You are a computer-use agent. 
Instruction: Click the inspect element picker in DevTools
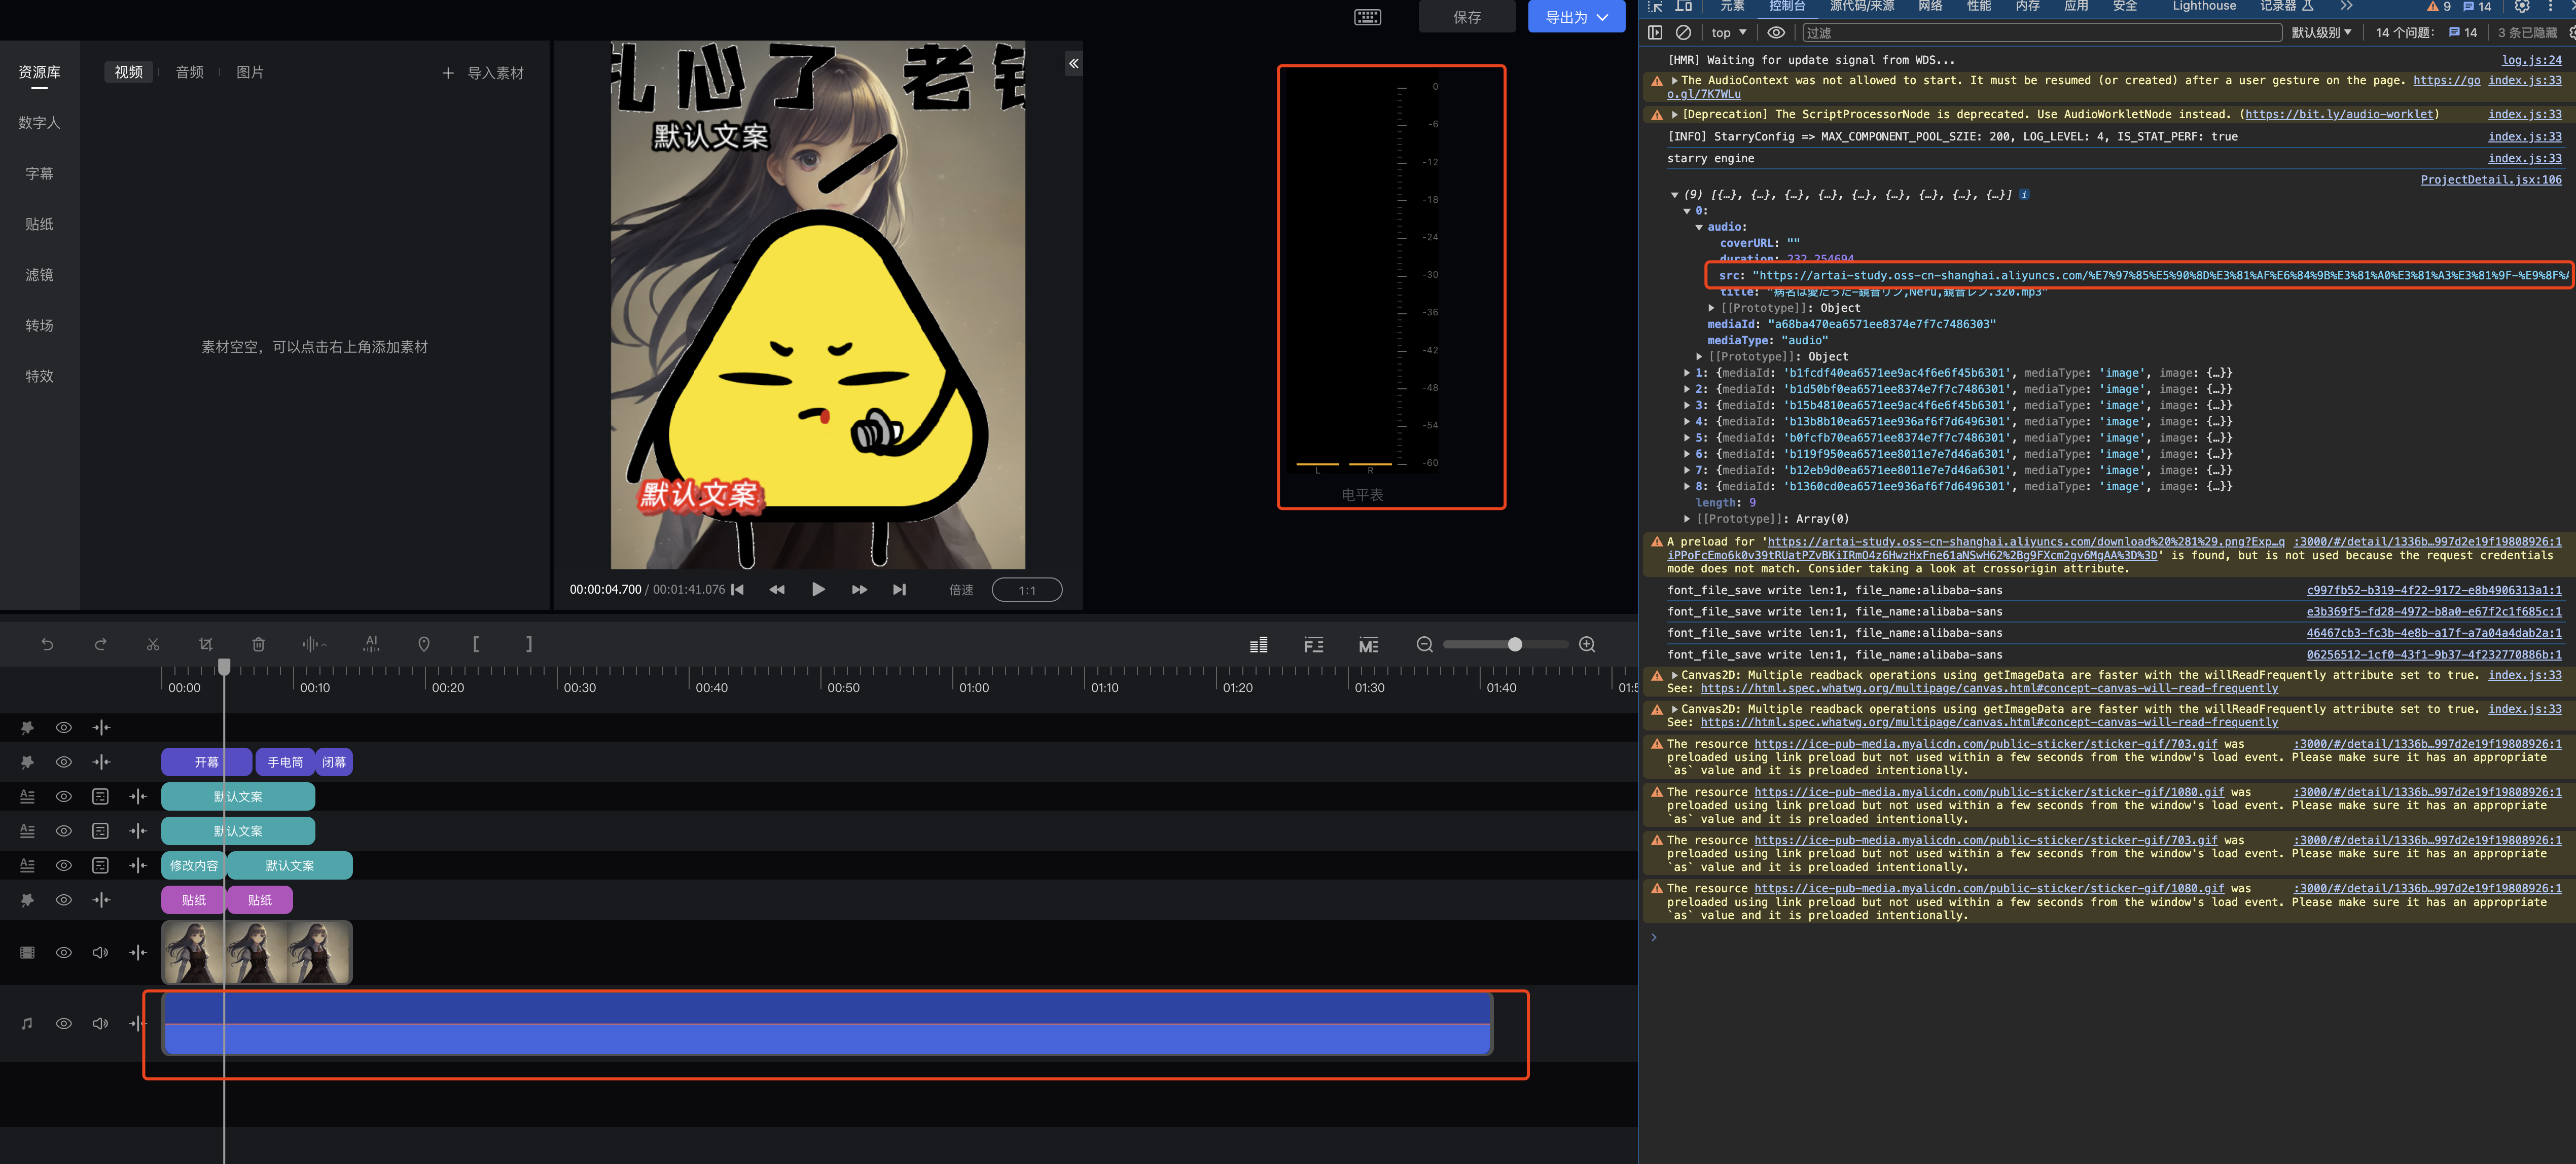1655,6
